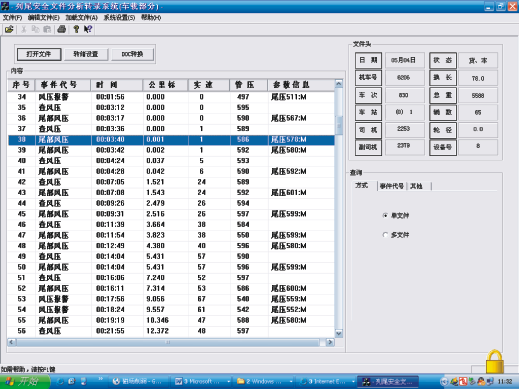Open the 帮助(H) menu
The width and height of the screenshot is (519, 389).
[x=151, y=18]
